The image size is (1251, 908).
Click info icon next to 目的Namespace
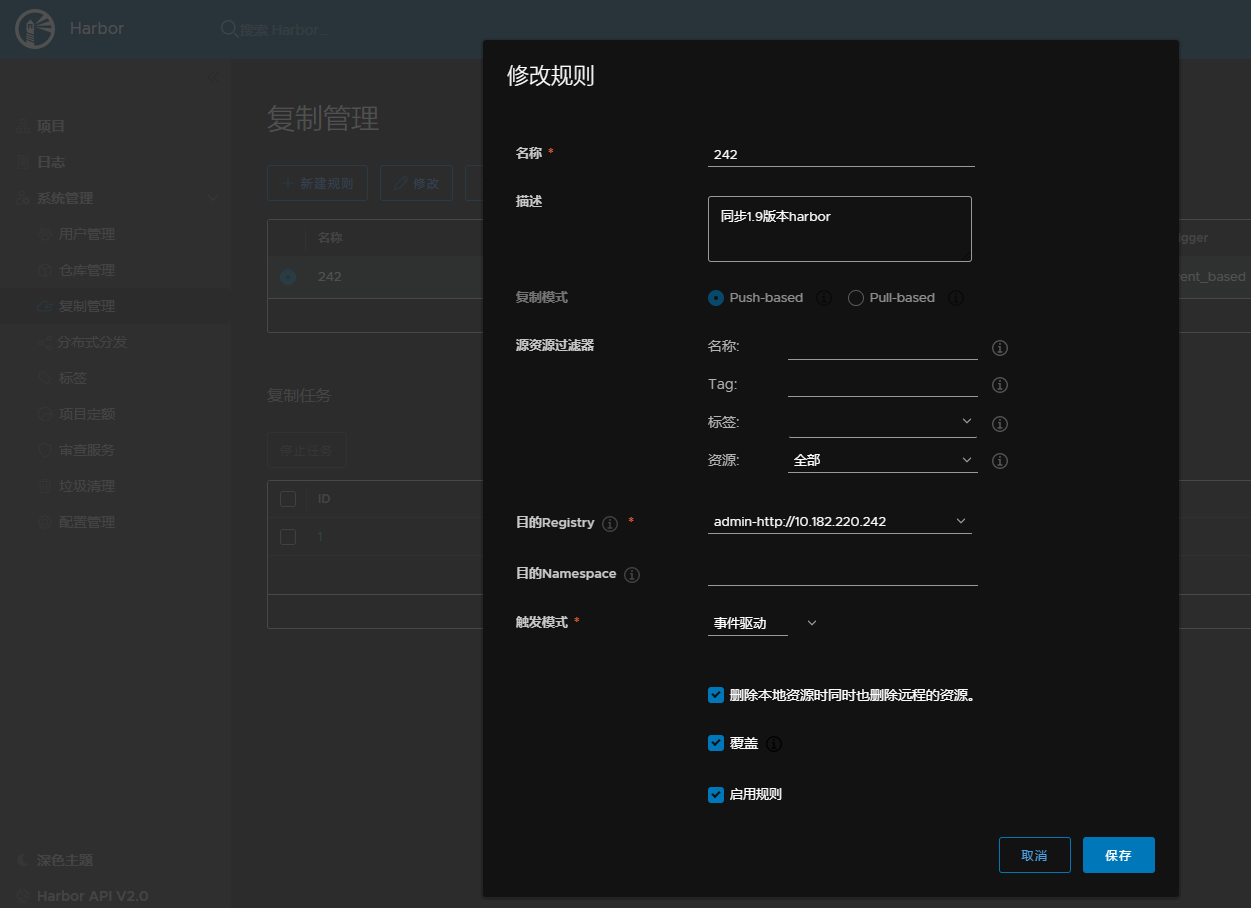[x=631, y=575]
